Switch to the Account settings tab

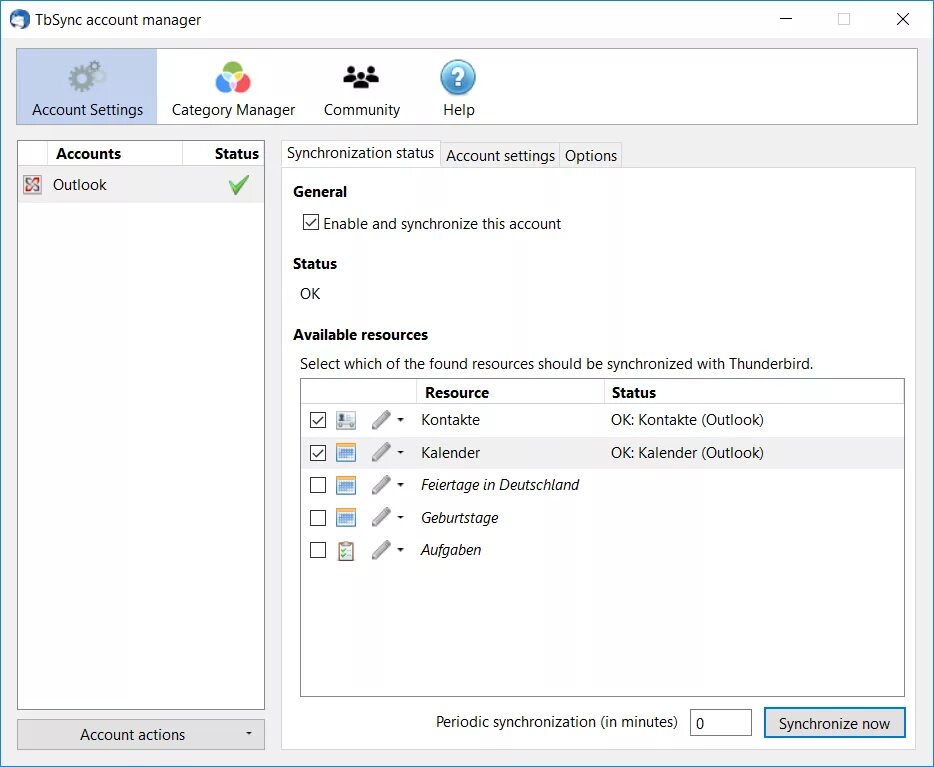[x=500, y=155]
